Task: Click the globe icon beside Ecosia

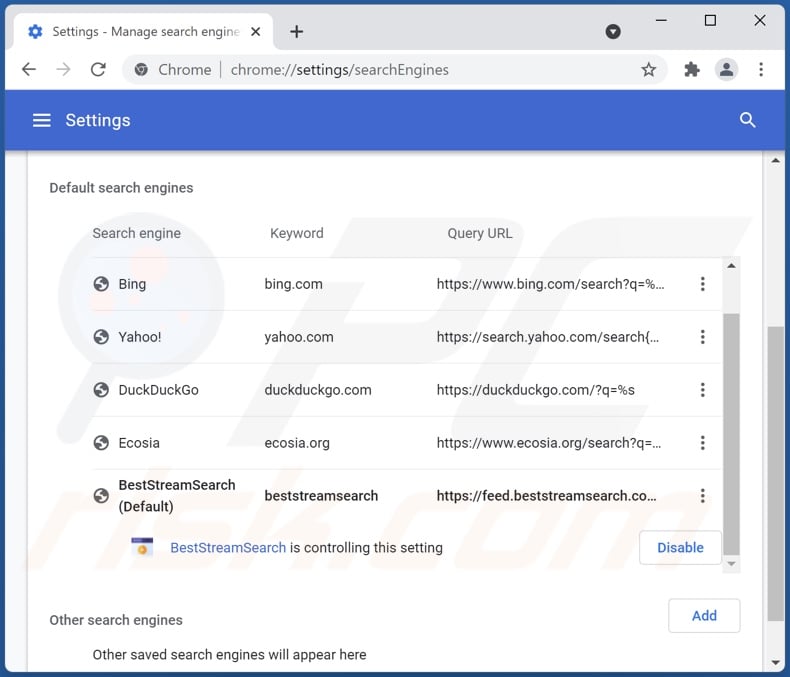Action: coord(101,443)
